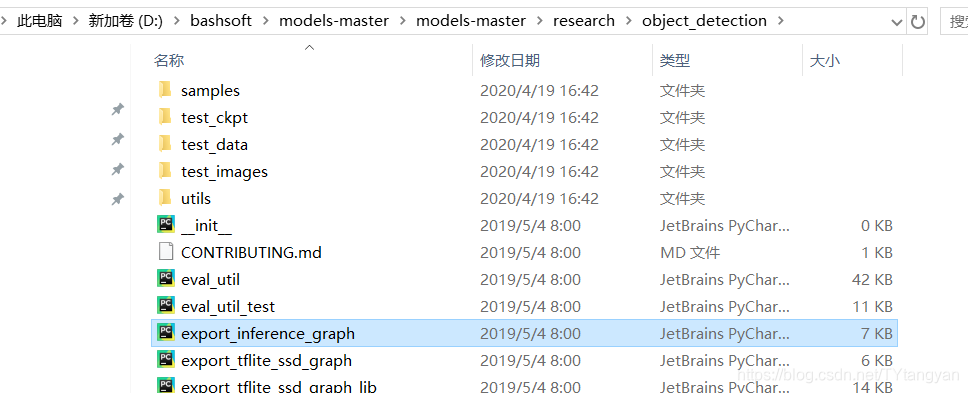This screenshot has width=968, height=393.
Task: Navigate to research in breadcrumb
Action: pos(584,21)
